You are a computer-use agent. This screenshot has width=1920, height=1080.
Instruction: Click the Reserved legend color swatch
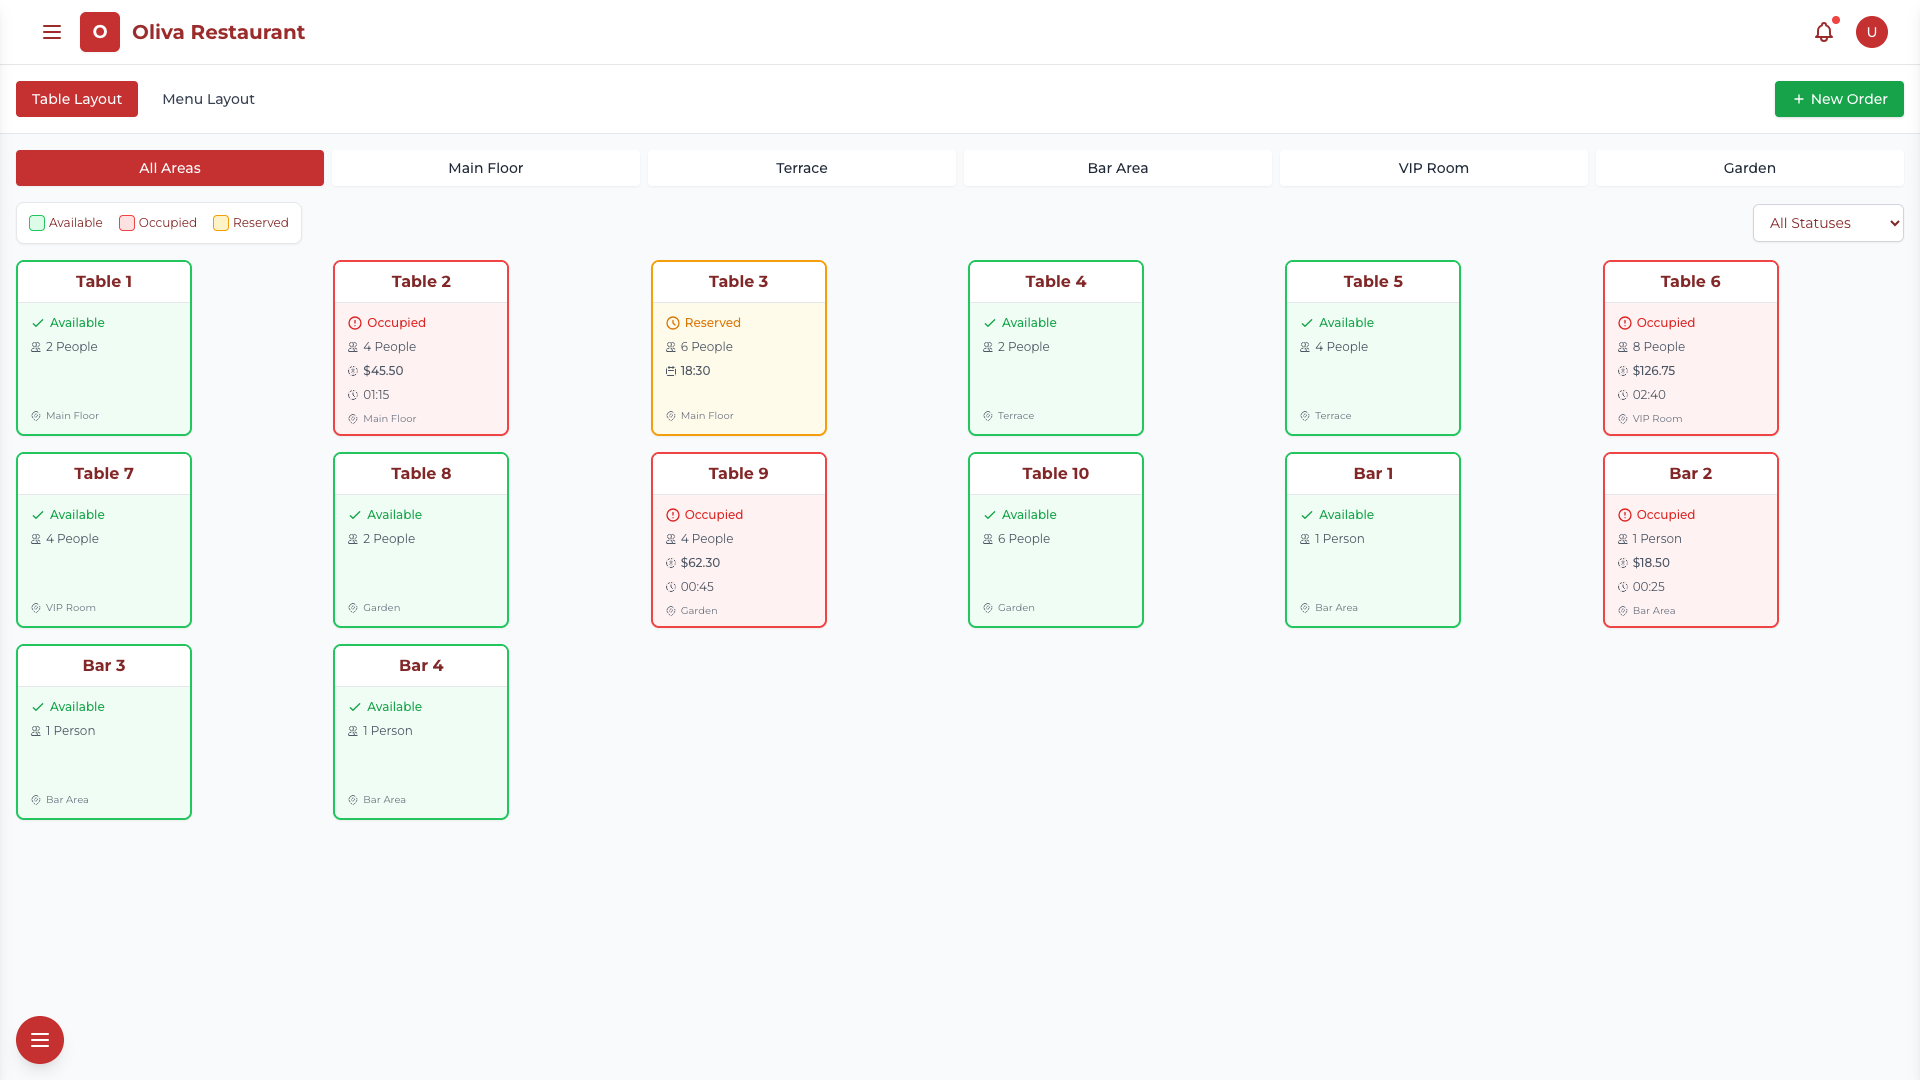221,223
